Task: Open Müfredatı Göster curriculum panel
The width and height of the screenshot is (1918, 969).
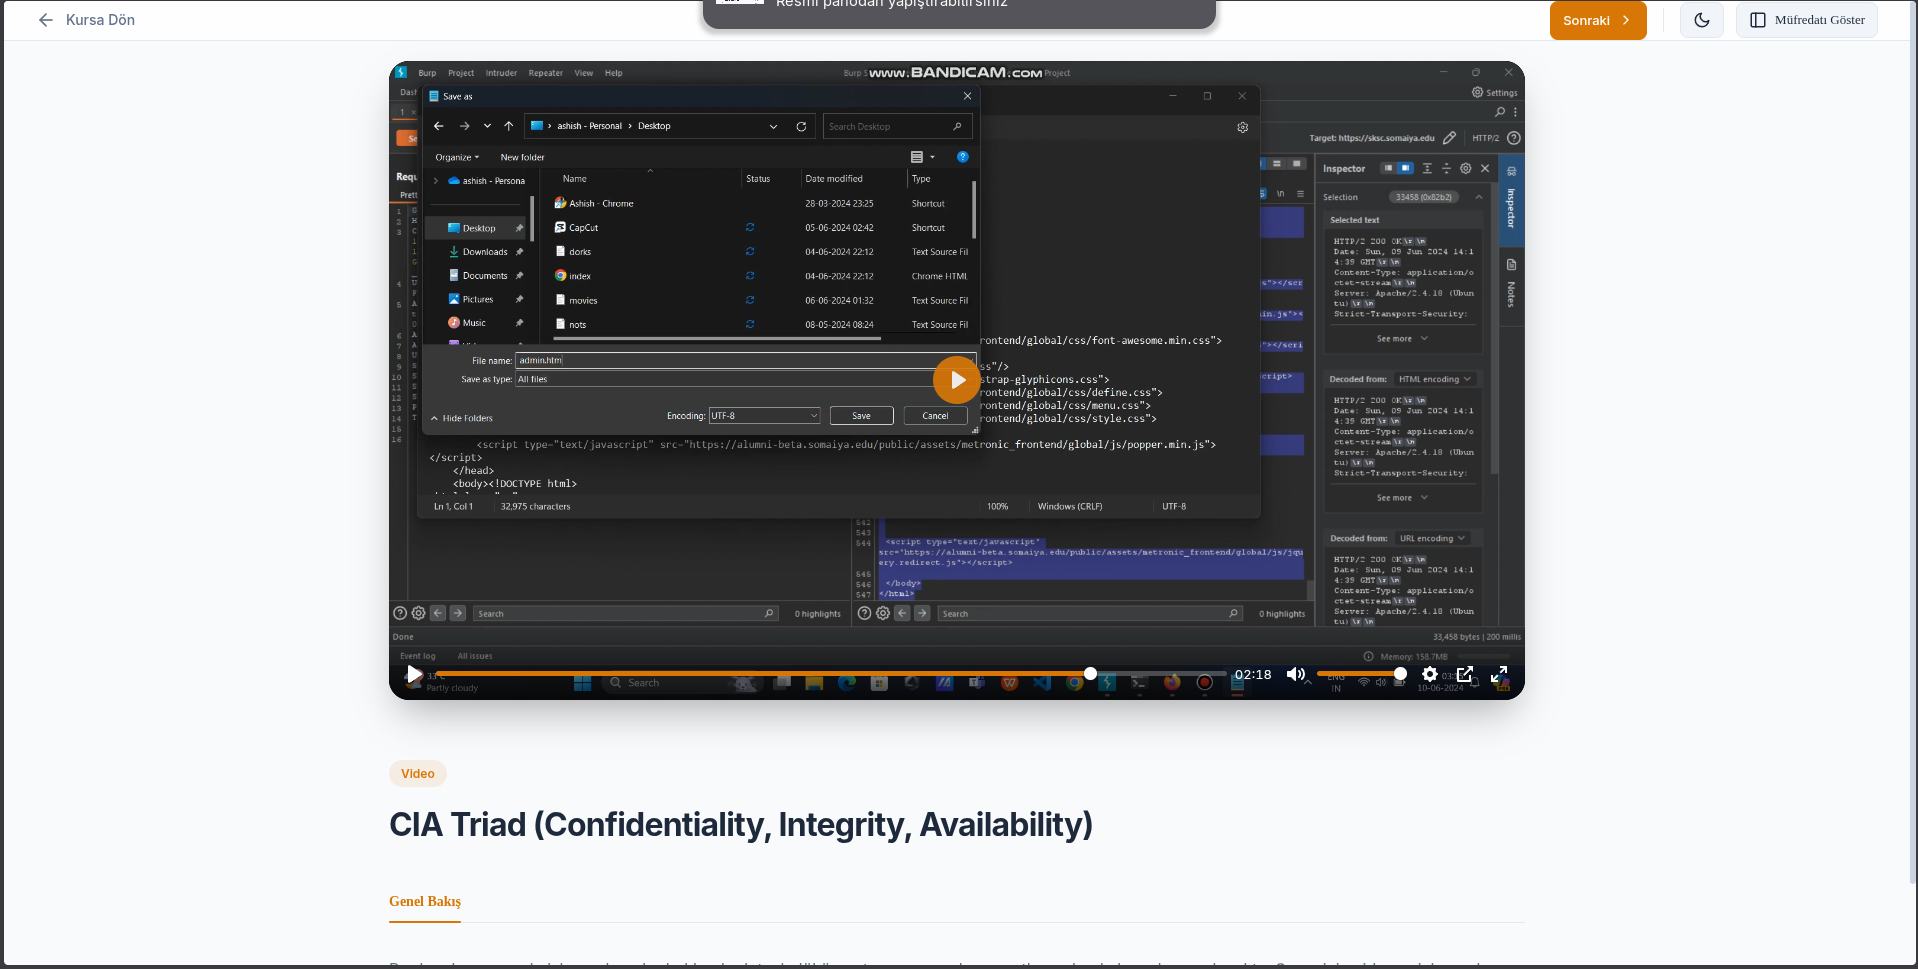Action: click(x=1806, y=20)
